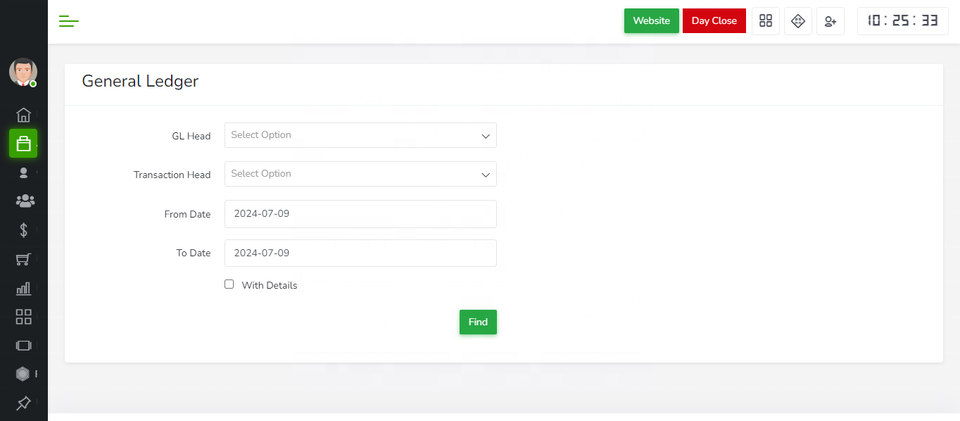The height and width of the screenshot is (421, 960).
Task: Open the single user sidebar menu item
Action: click(24, 172)
